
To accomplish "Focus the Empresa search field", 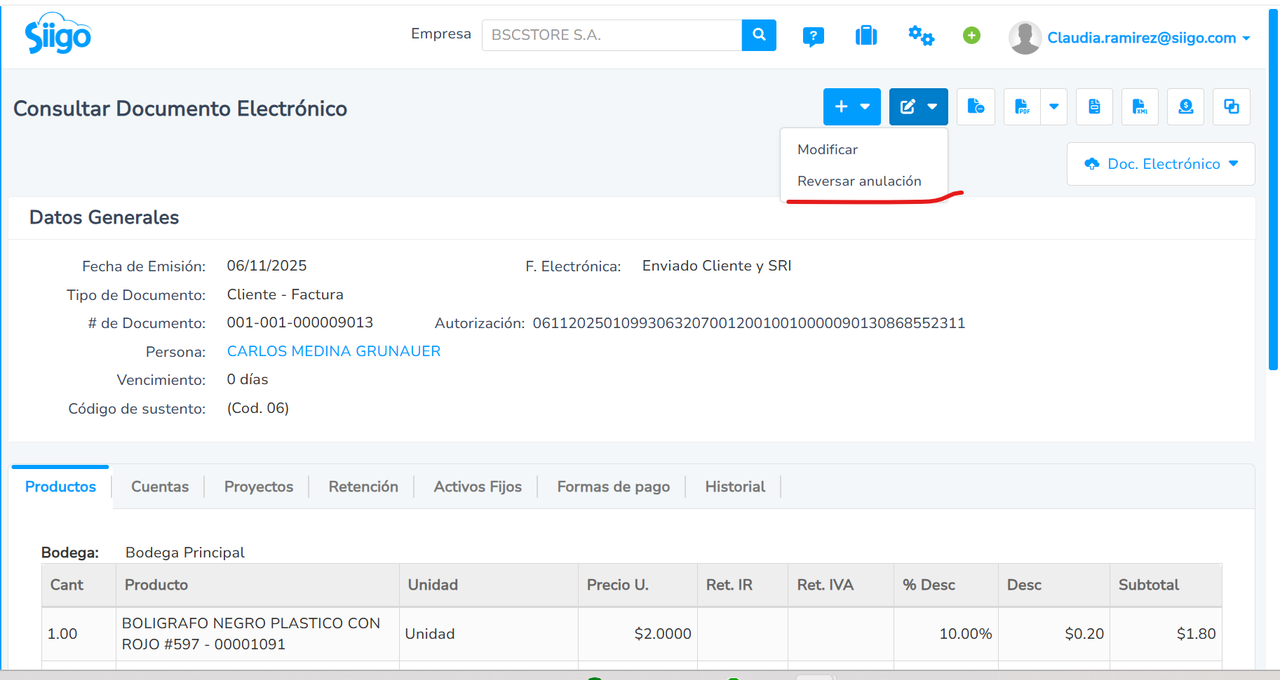I will (612, 35).
